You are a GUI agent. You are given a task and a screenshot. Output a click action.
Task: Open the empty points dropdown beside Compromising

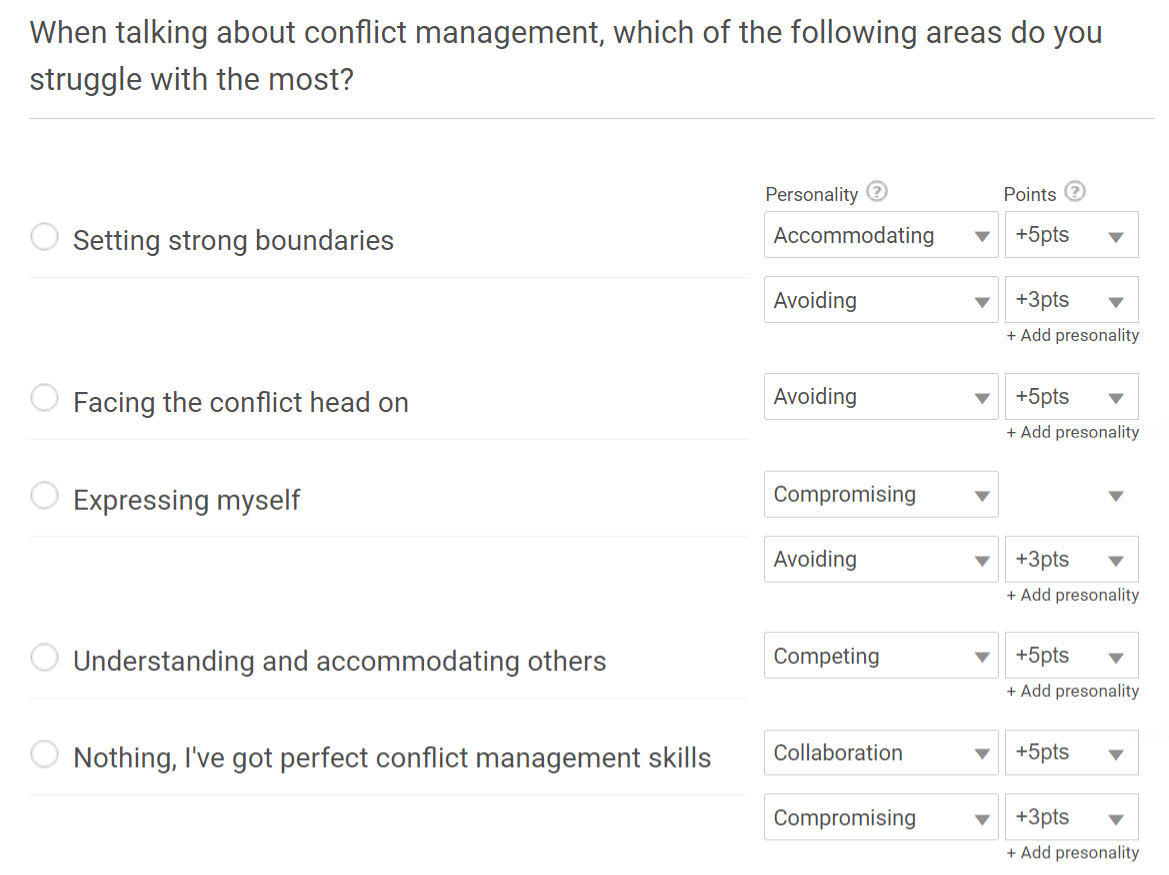coord(1071,495)
